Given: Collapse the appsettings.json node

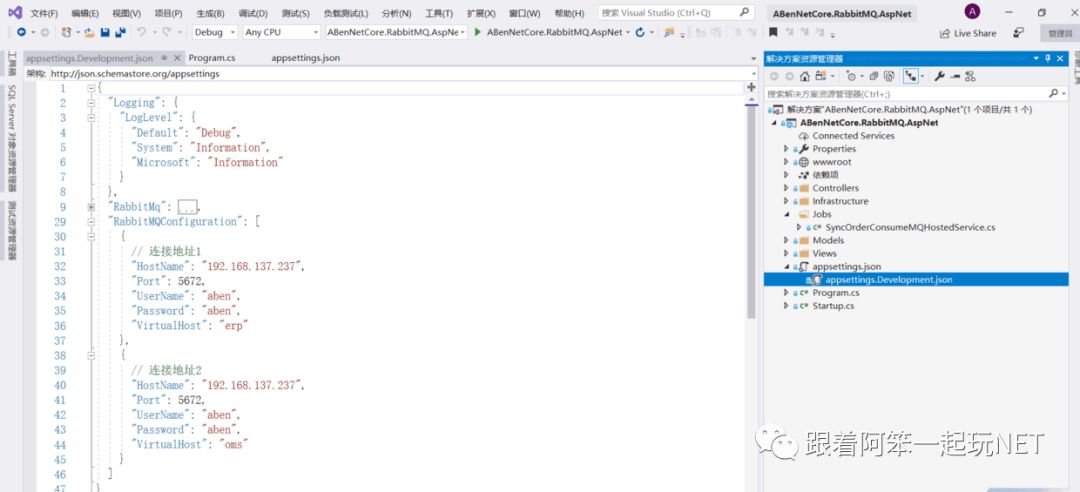Looking at the screenshot, I should coord(786,267).
